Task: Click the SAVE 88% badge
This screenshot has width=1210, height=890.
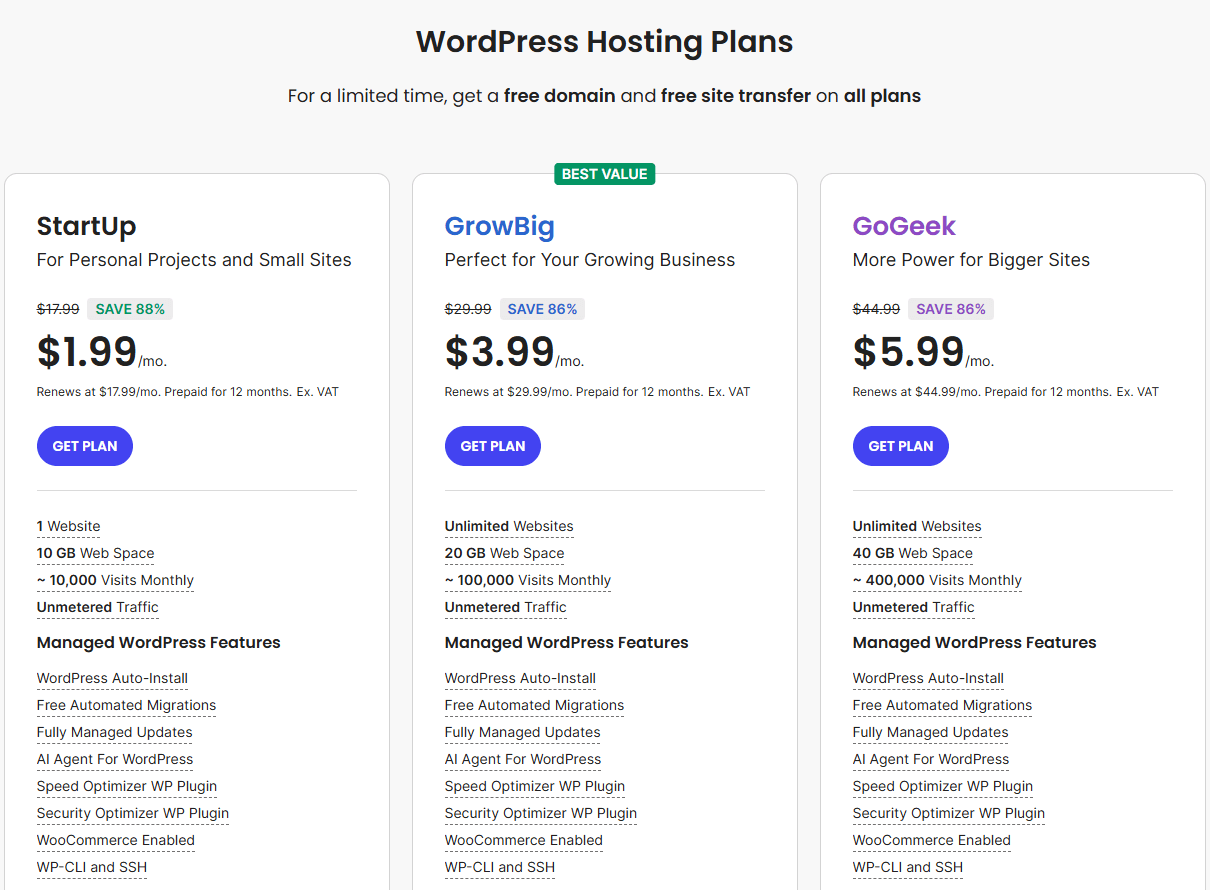Action: 130,309
